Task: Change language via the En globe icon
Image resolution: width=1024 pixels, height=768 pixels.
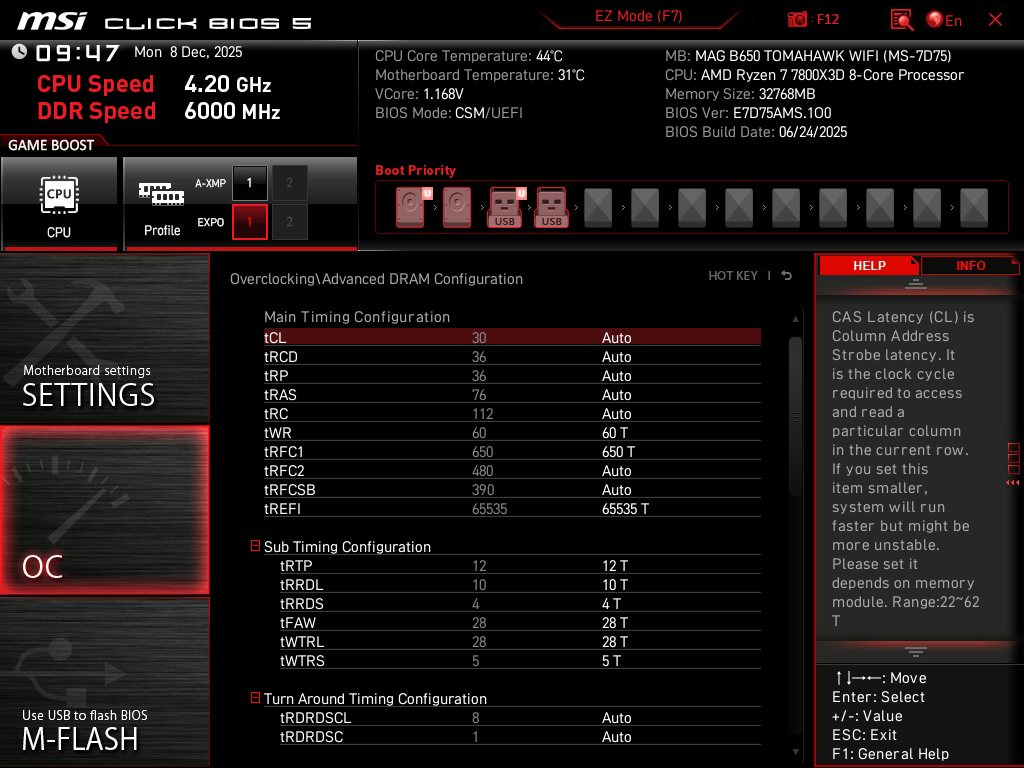Action: (x=944, y=20)
